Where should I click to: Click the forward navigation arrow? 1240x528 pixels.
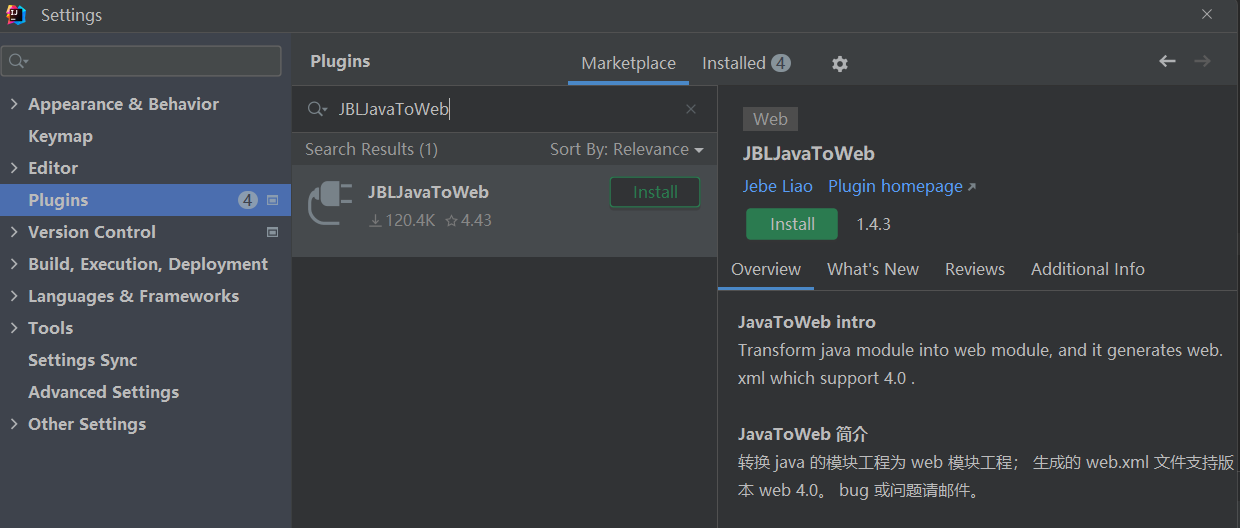1202,62
